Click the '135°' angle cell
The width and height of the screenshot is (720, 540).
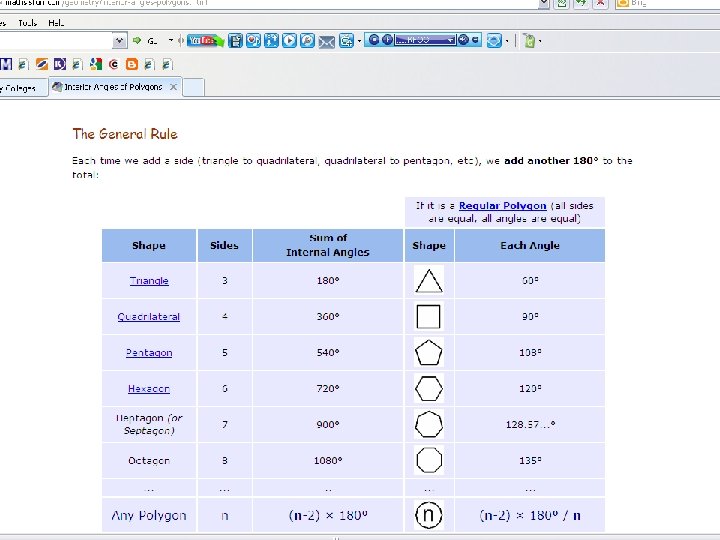tap(530, 460)
